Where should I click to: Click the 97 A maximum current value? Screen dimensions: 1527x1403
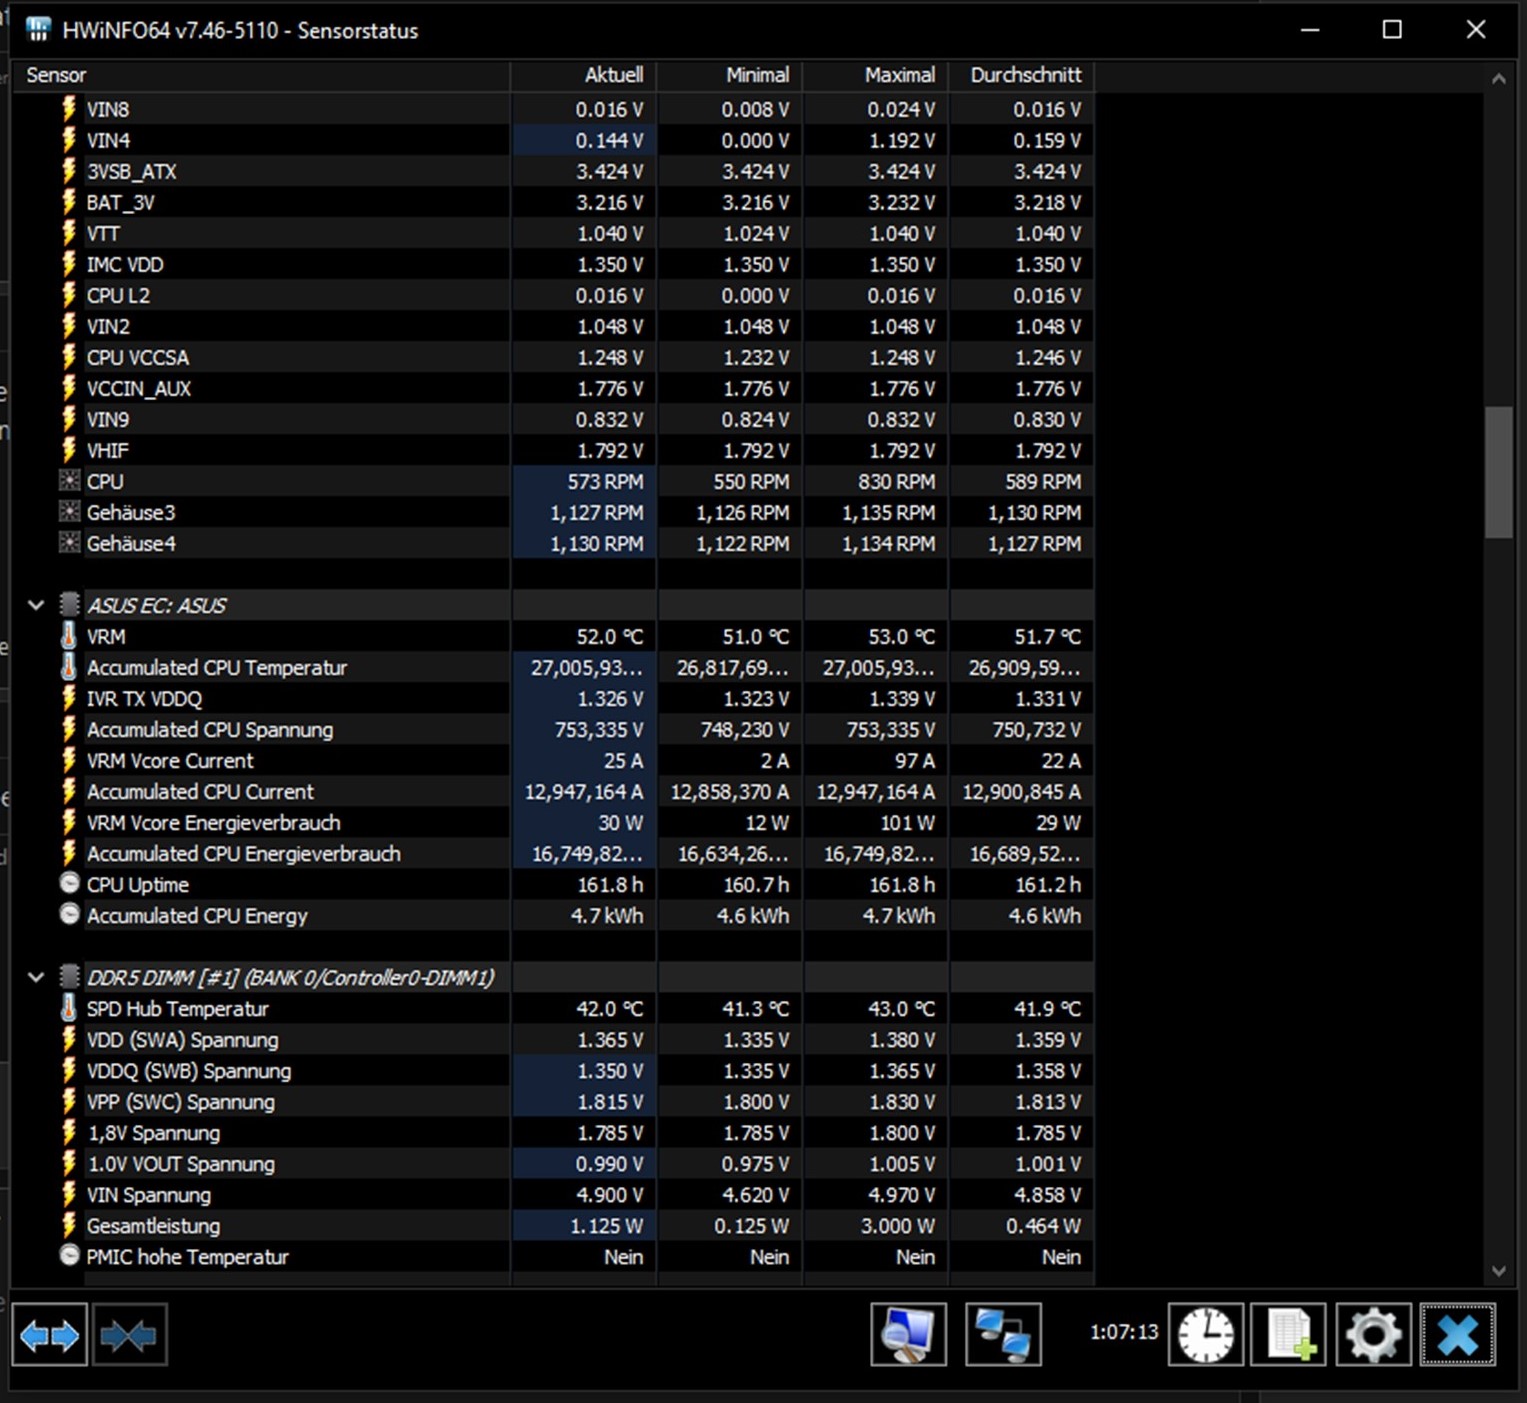point(915,760)
